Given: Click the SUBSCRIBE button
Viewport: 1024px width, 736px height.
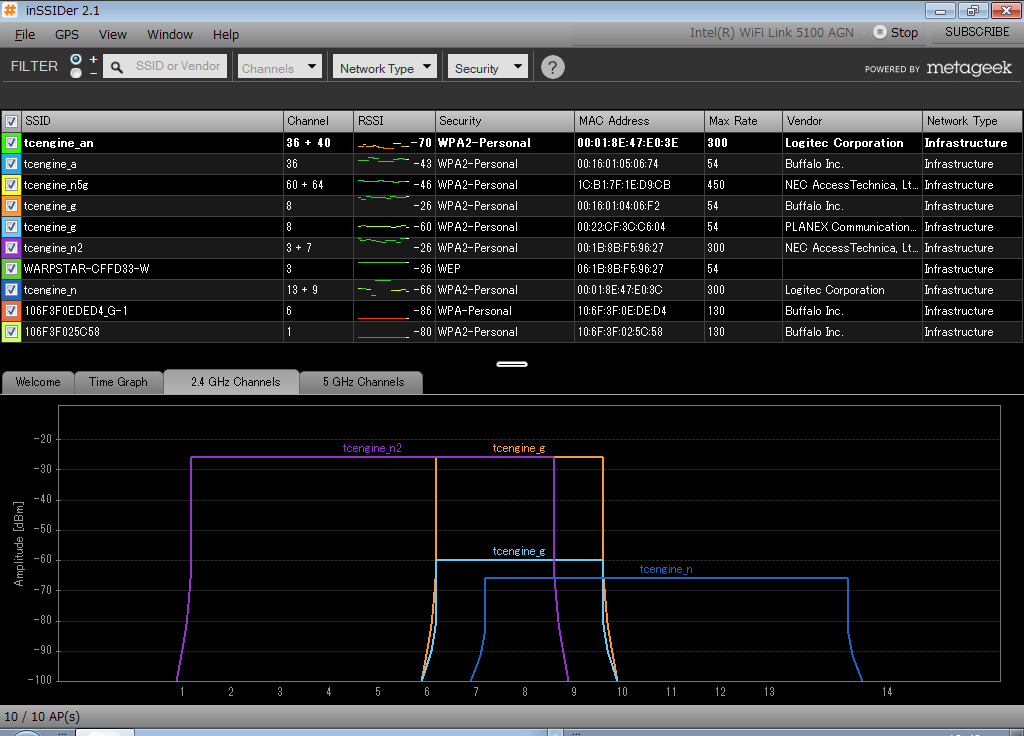Looking at the screenshot, I should pos(977,31).
